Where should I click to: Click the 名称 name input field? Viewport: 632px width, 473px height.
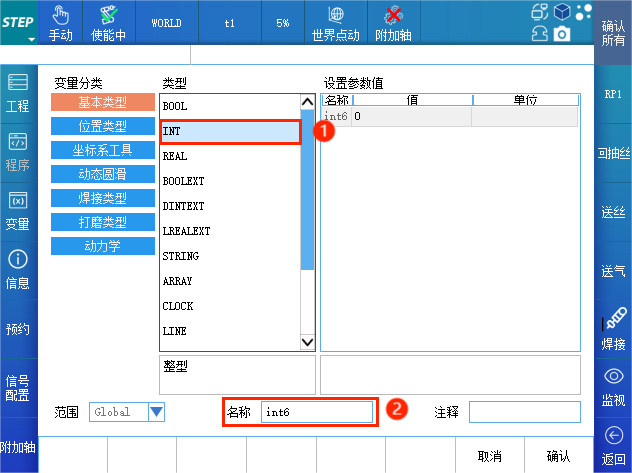317,411
